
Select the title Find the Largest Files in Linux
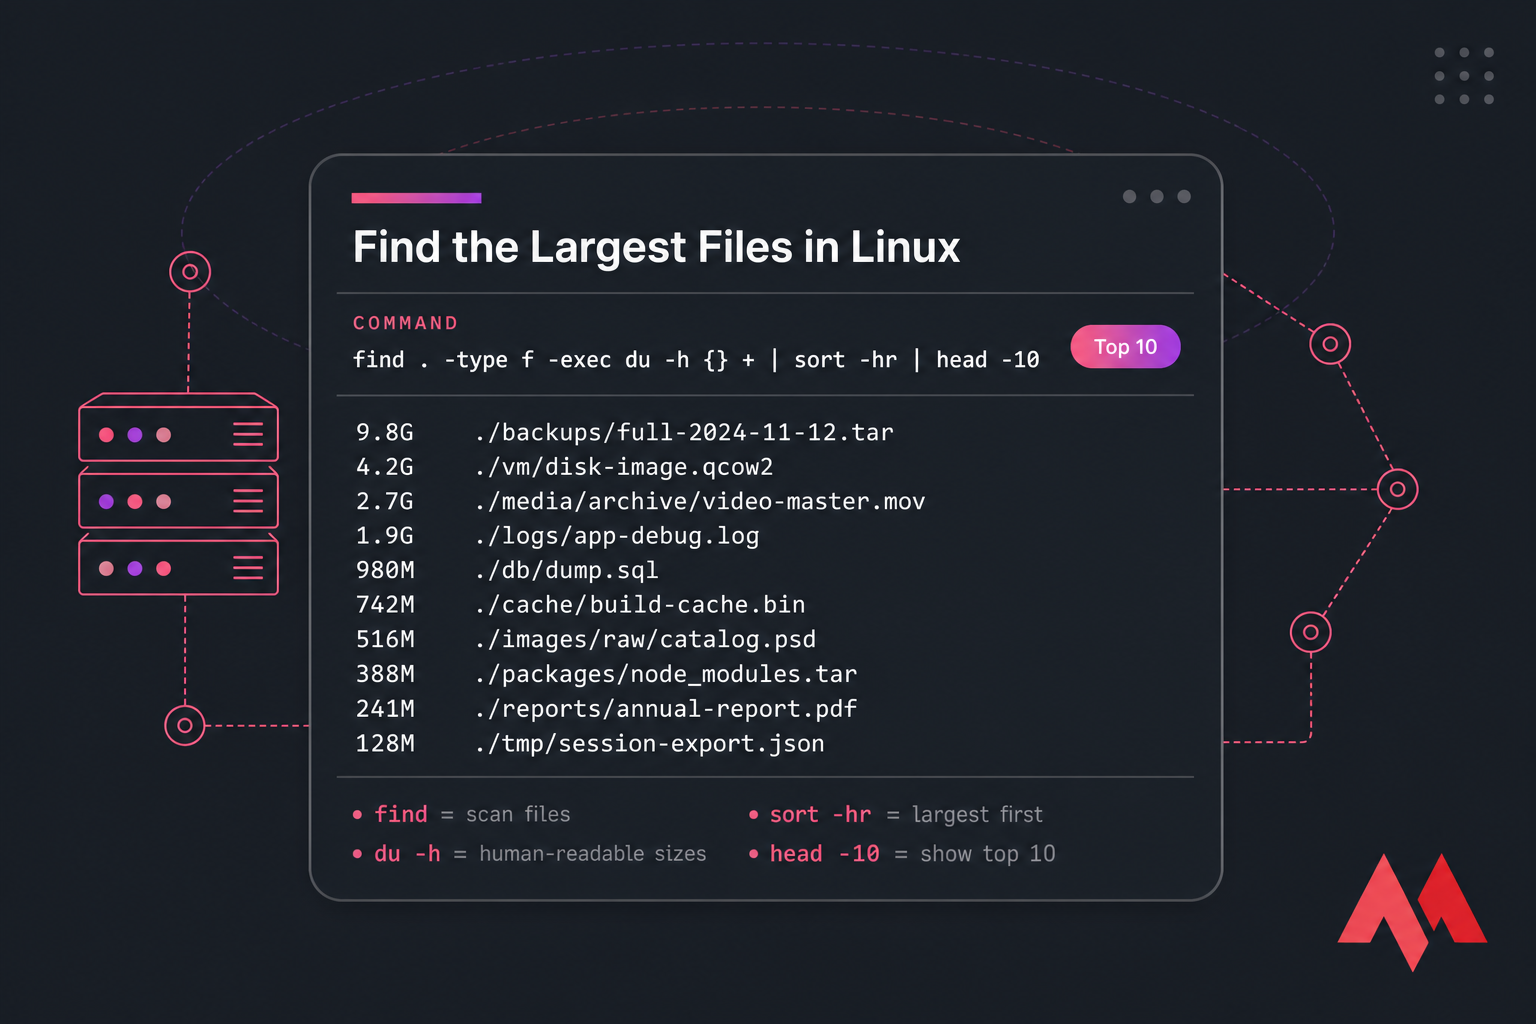pos(656,247)
